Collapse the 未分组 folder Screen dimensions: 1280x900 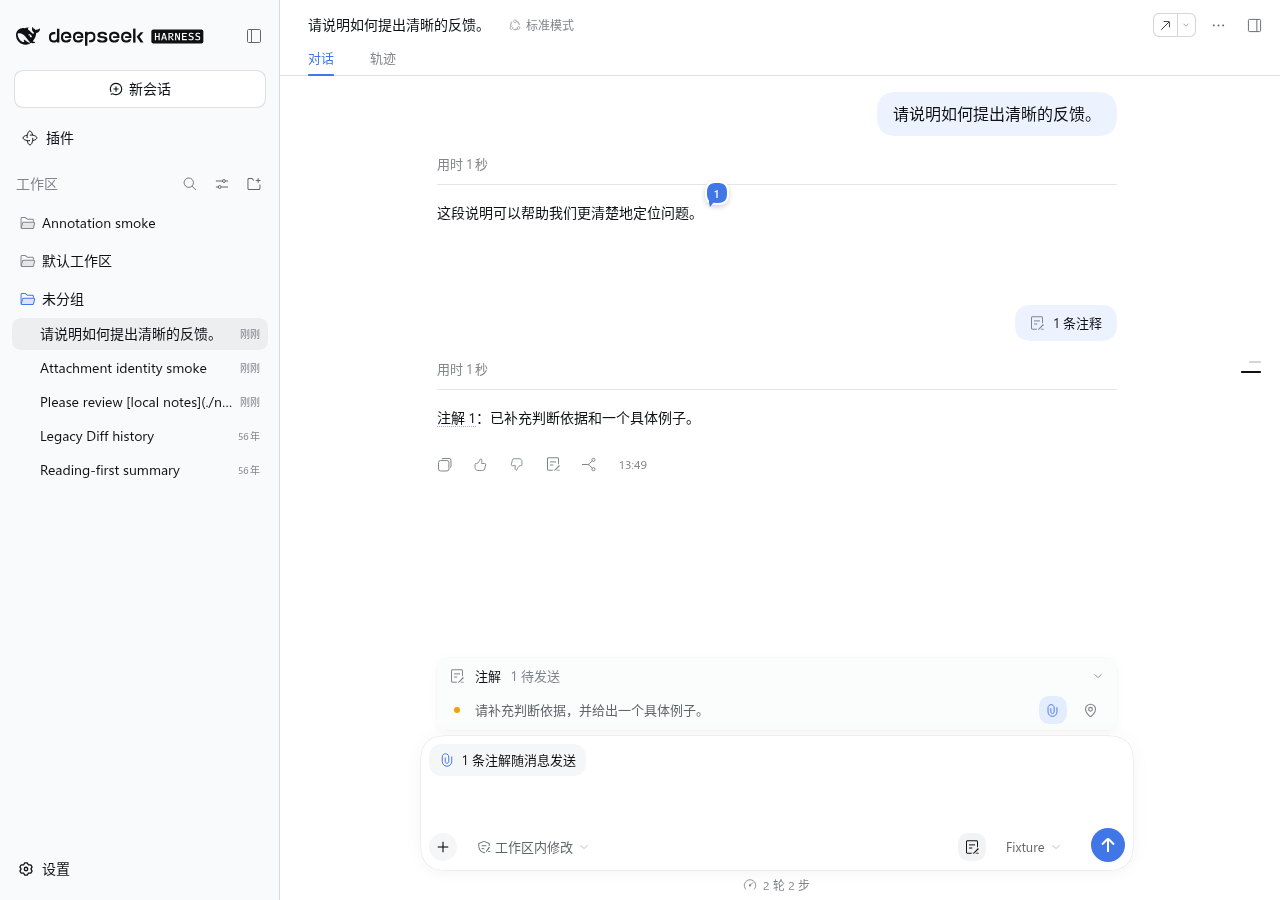click(140, 299)
